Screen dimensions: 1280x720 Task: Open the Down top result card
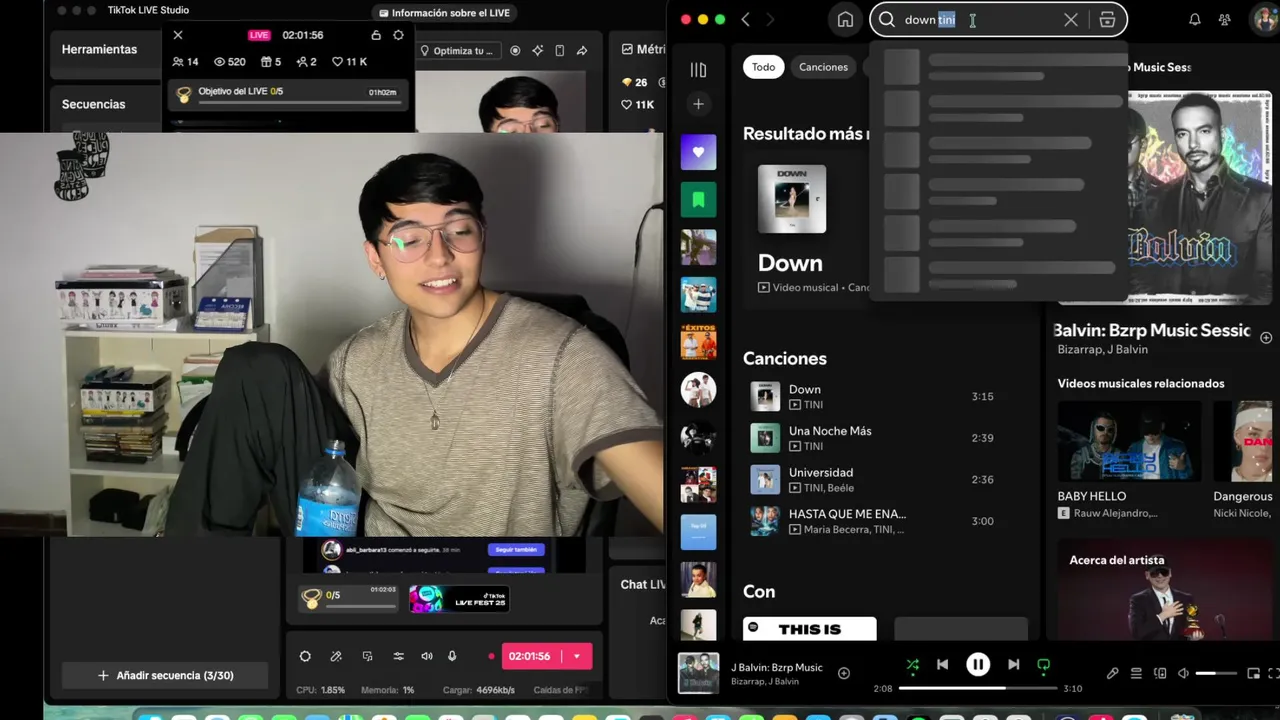coord(805,232)
